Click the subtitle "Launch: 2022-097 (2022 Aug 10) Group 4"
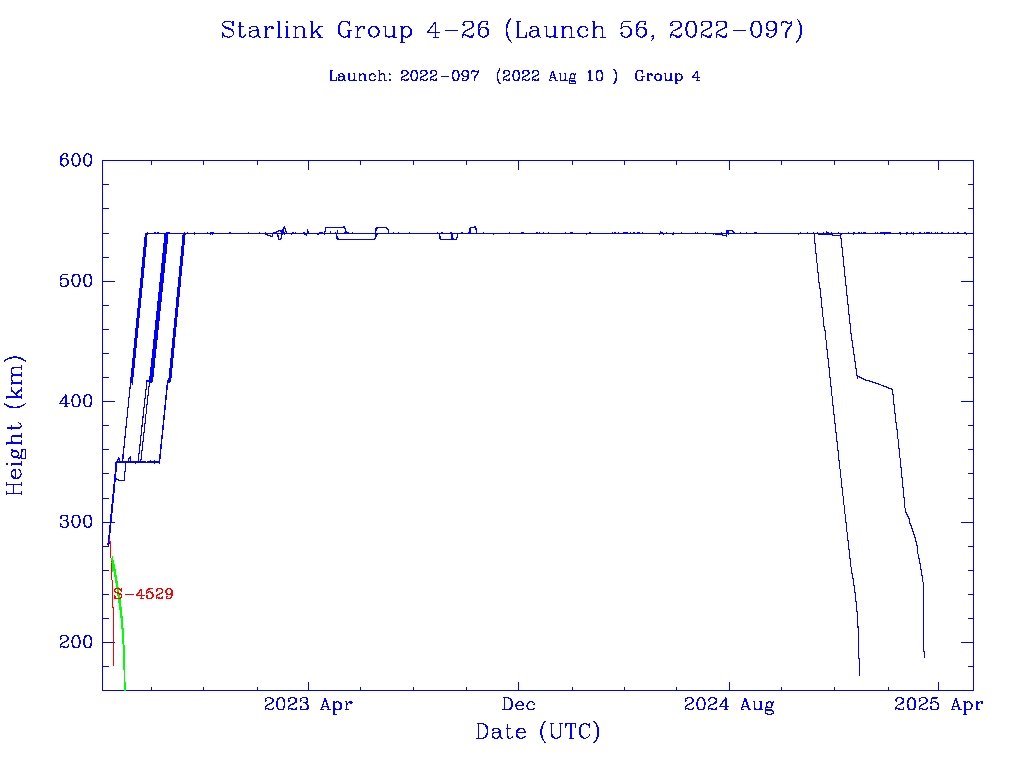Screen dimensions: 1024x768 515,76
